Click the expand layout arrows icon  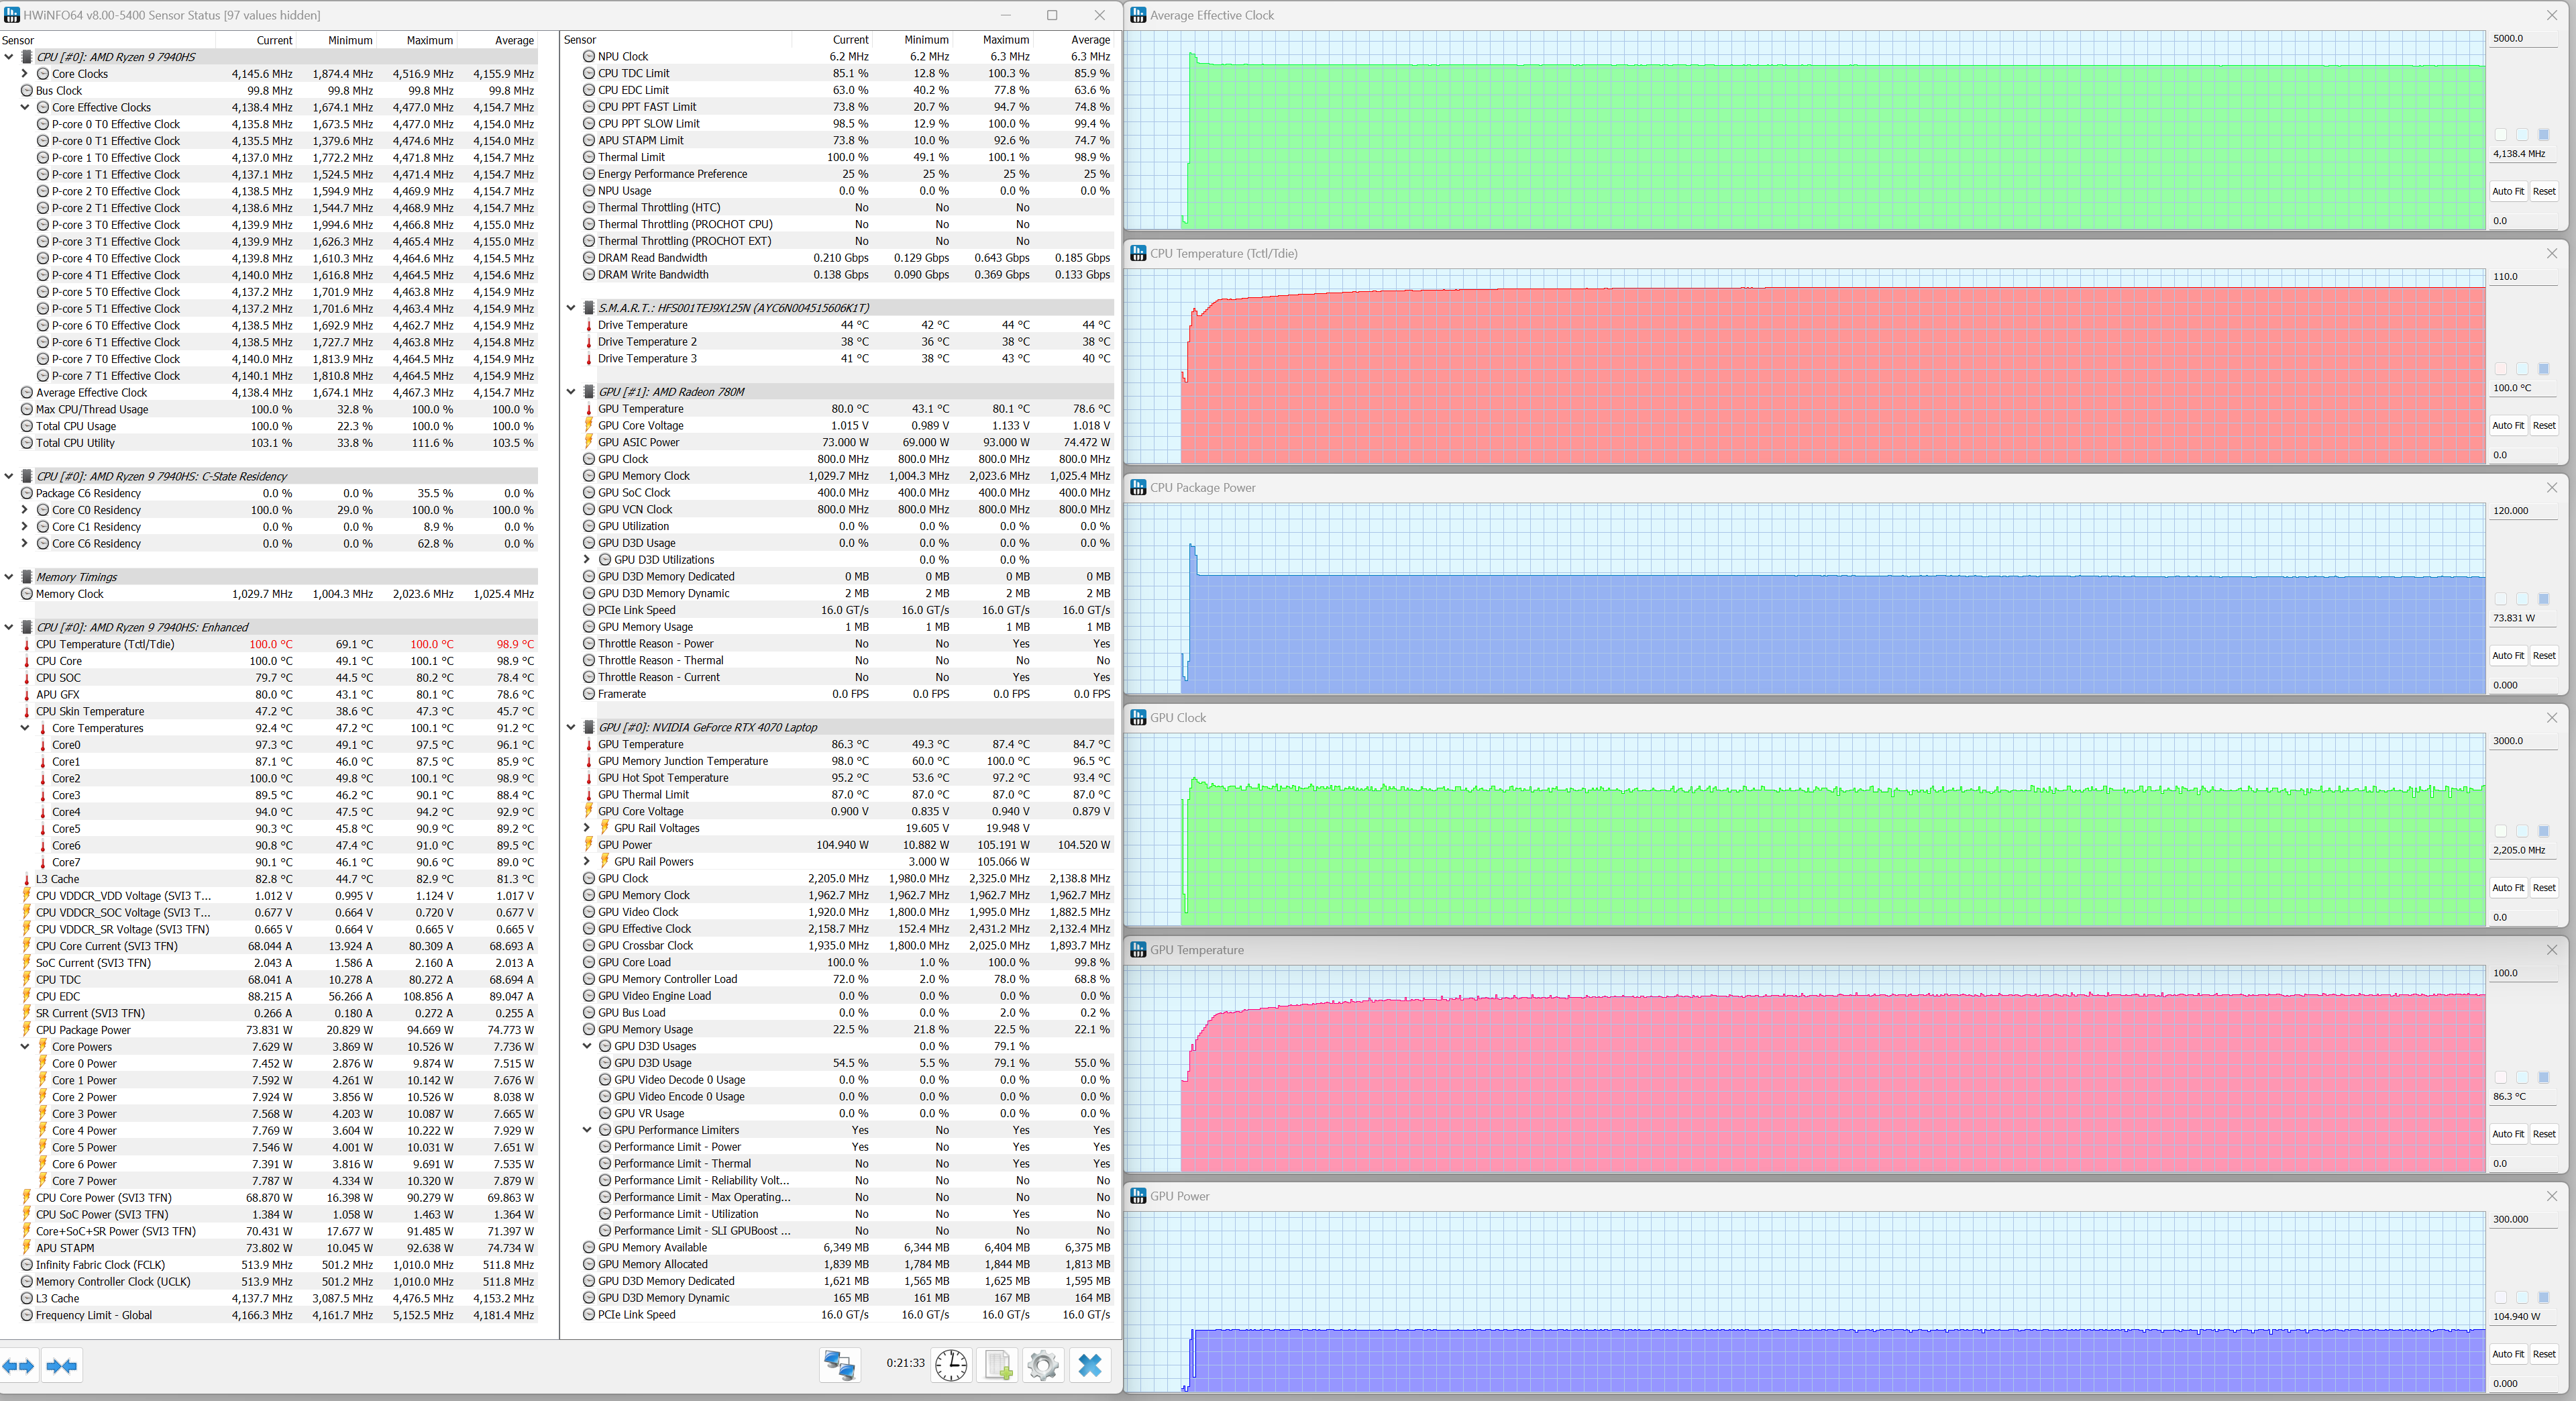click(x=19, y=1365)
